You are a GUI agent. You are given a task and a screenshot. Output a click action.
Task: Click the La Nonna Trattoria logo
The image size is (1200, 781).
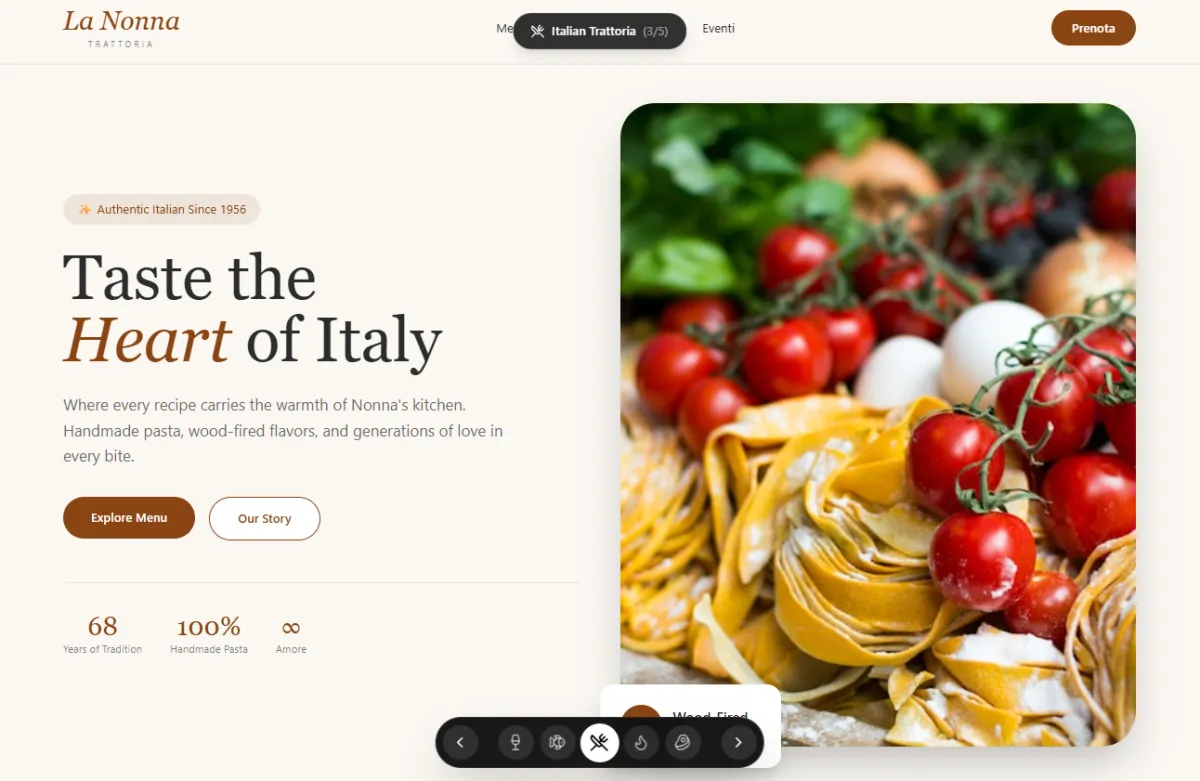tap(121, 29)
